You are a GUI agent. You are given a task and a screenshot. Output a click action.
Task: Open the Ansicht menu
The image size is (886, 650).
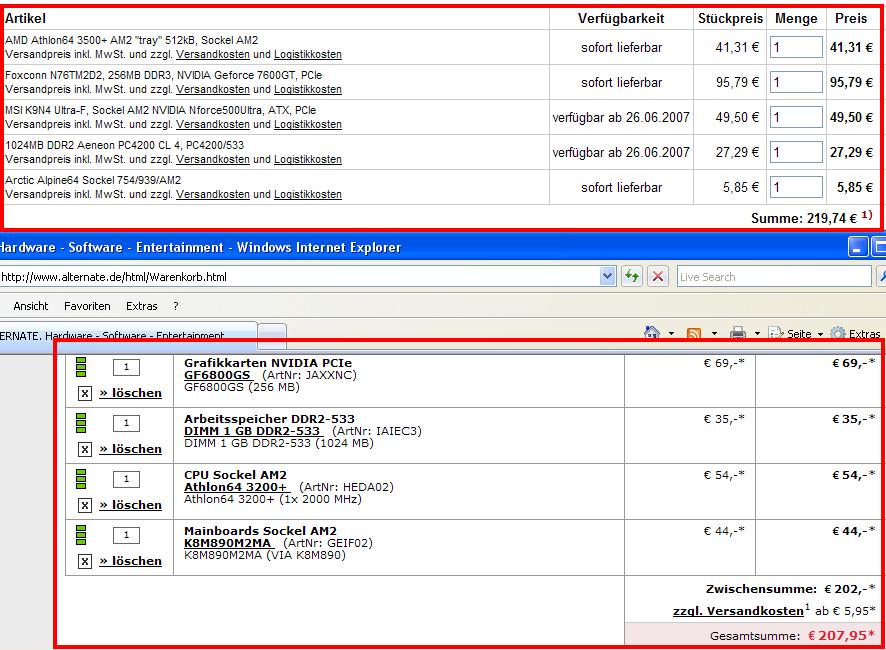[x=31, y=306]
